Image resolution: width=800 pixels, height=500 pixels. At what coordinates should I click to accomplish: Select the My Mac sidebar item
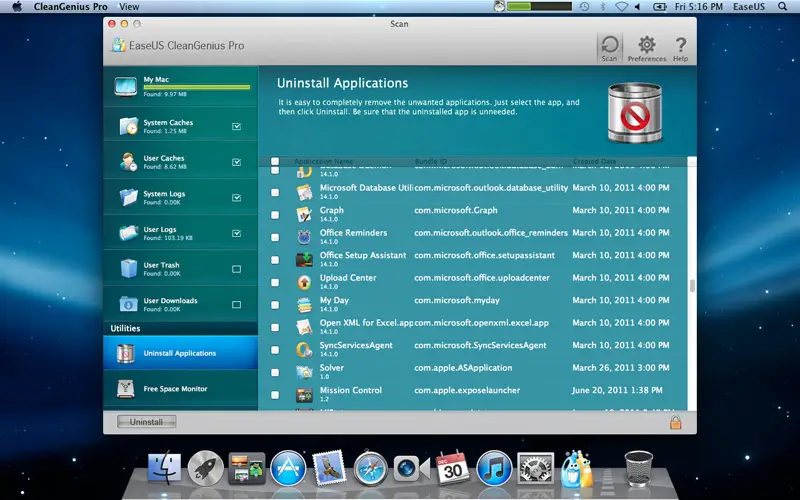pos(181,87)
